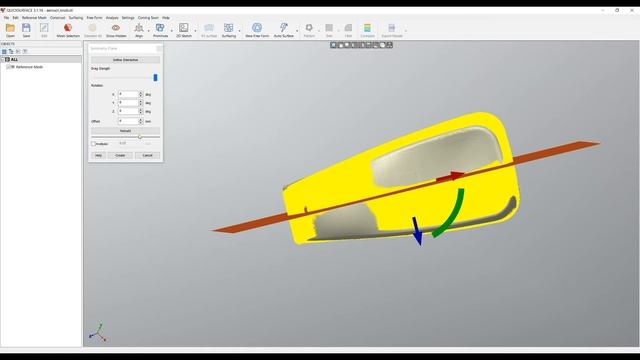Increase Offset with stepper arrow
The width and height of the screenshot is (640, 360).
(141, 120)
